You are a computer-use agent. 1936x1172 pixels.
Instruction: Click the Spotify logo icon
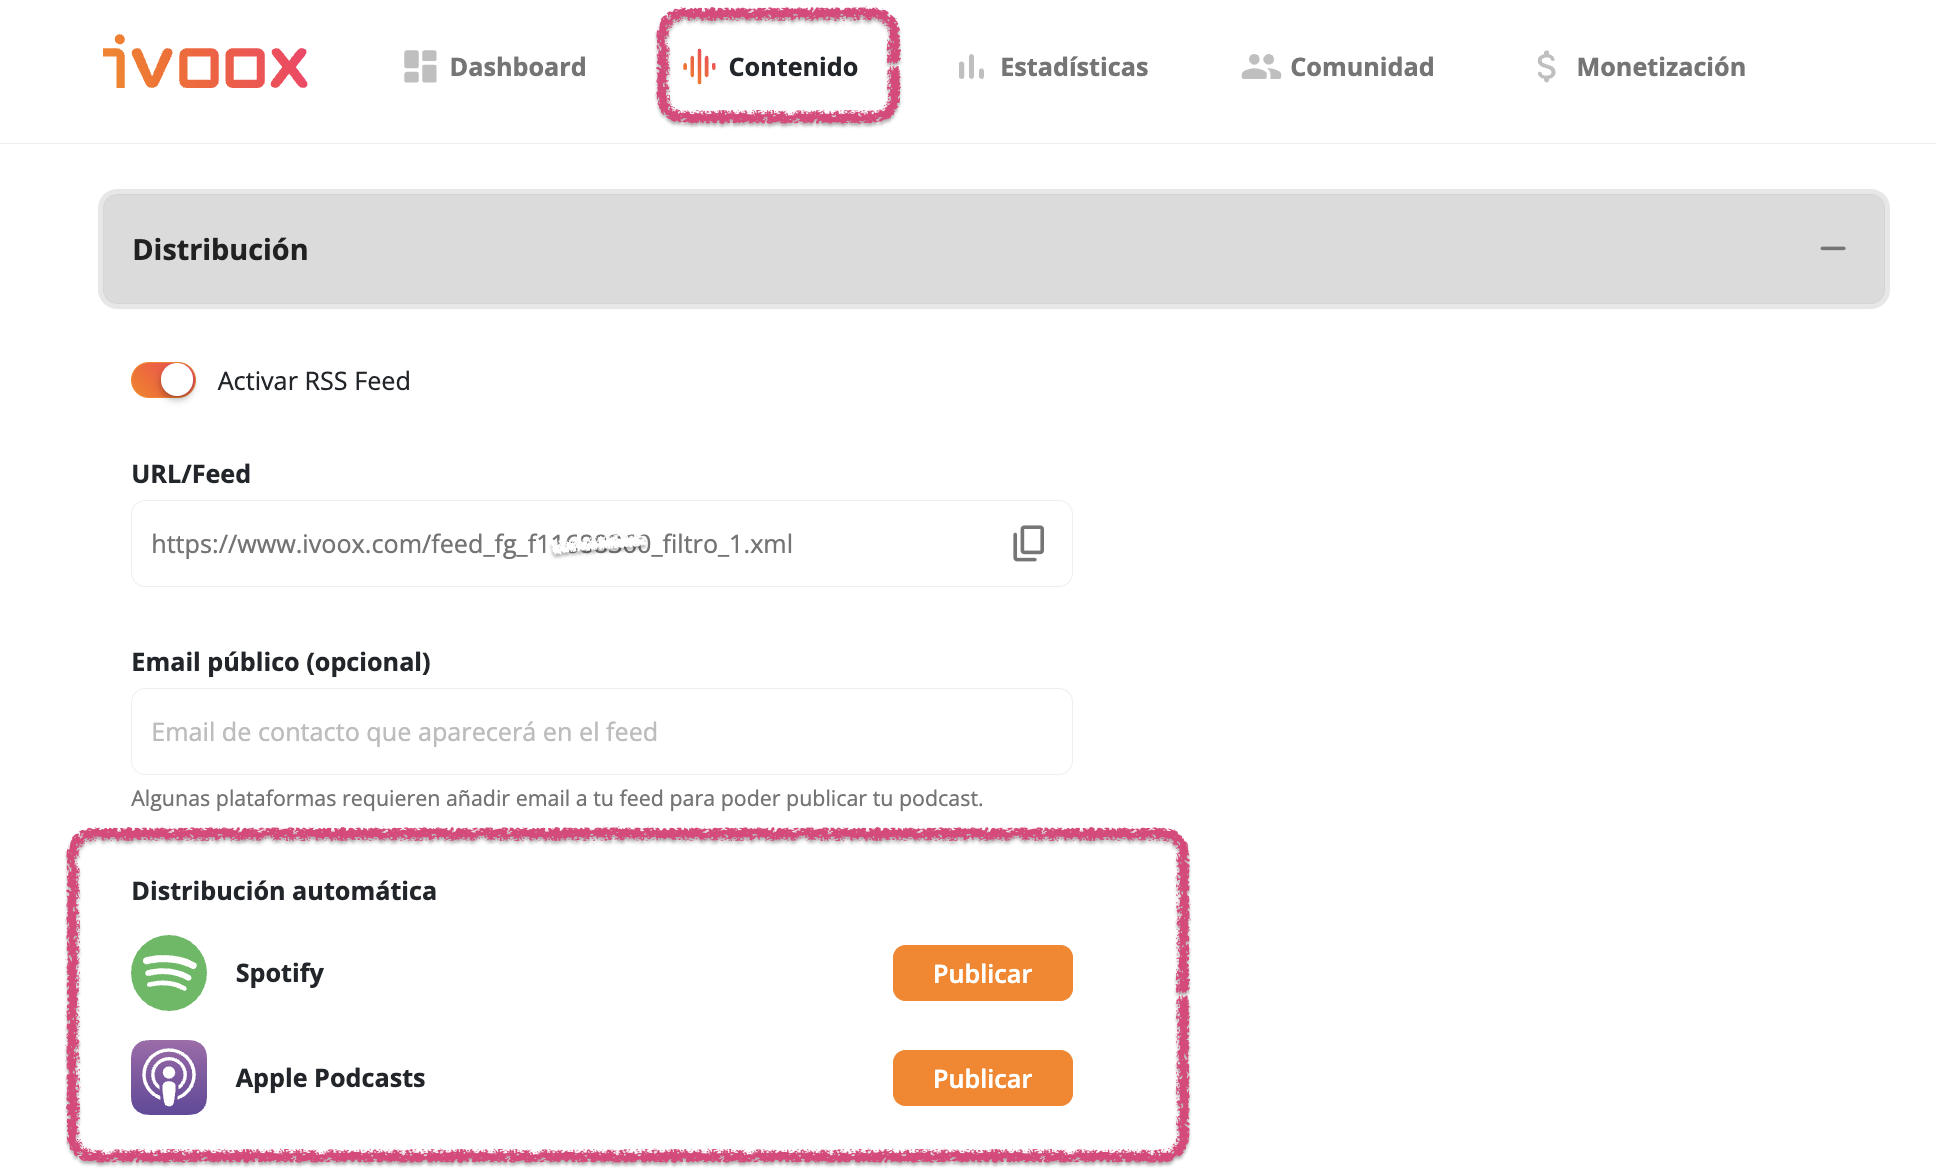pos(169,973)
